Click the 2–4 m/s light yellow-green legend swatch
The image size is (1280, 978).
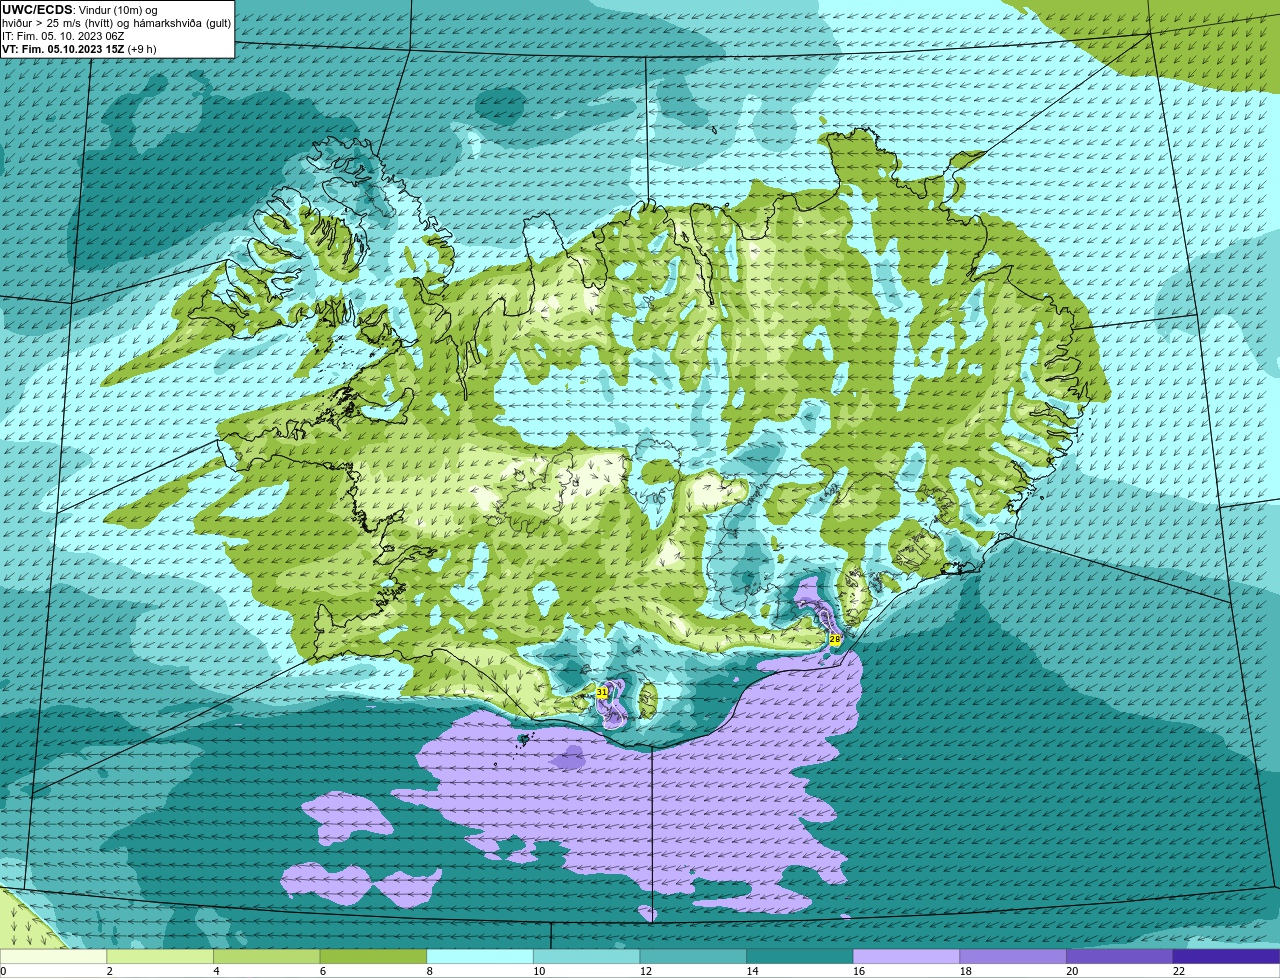click(x=160, y=956)
